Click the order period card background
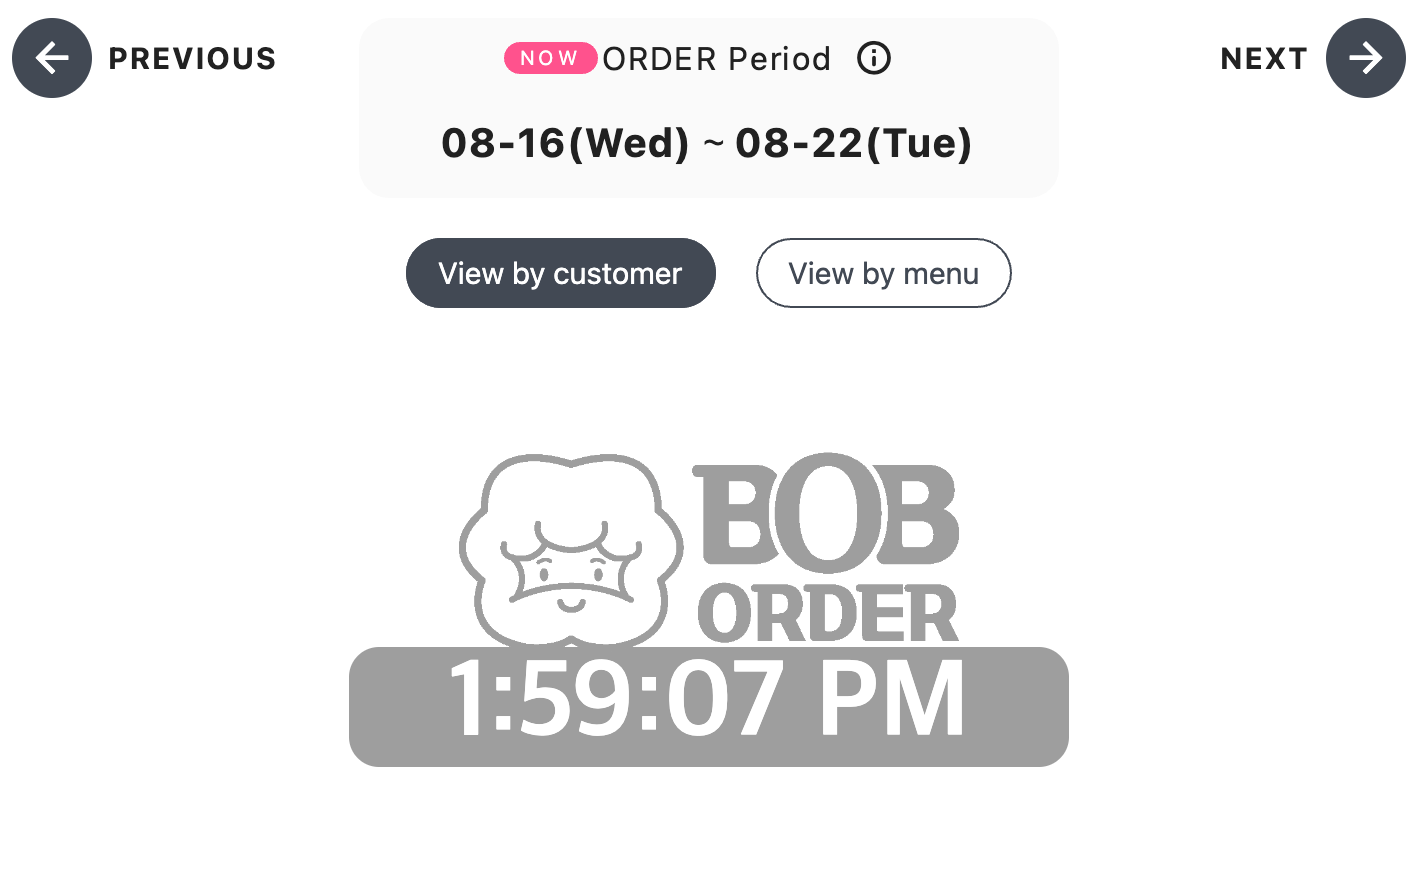Viewport: 1416px width, 880px height. click(709, 108)
